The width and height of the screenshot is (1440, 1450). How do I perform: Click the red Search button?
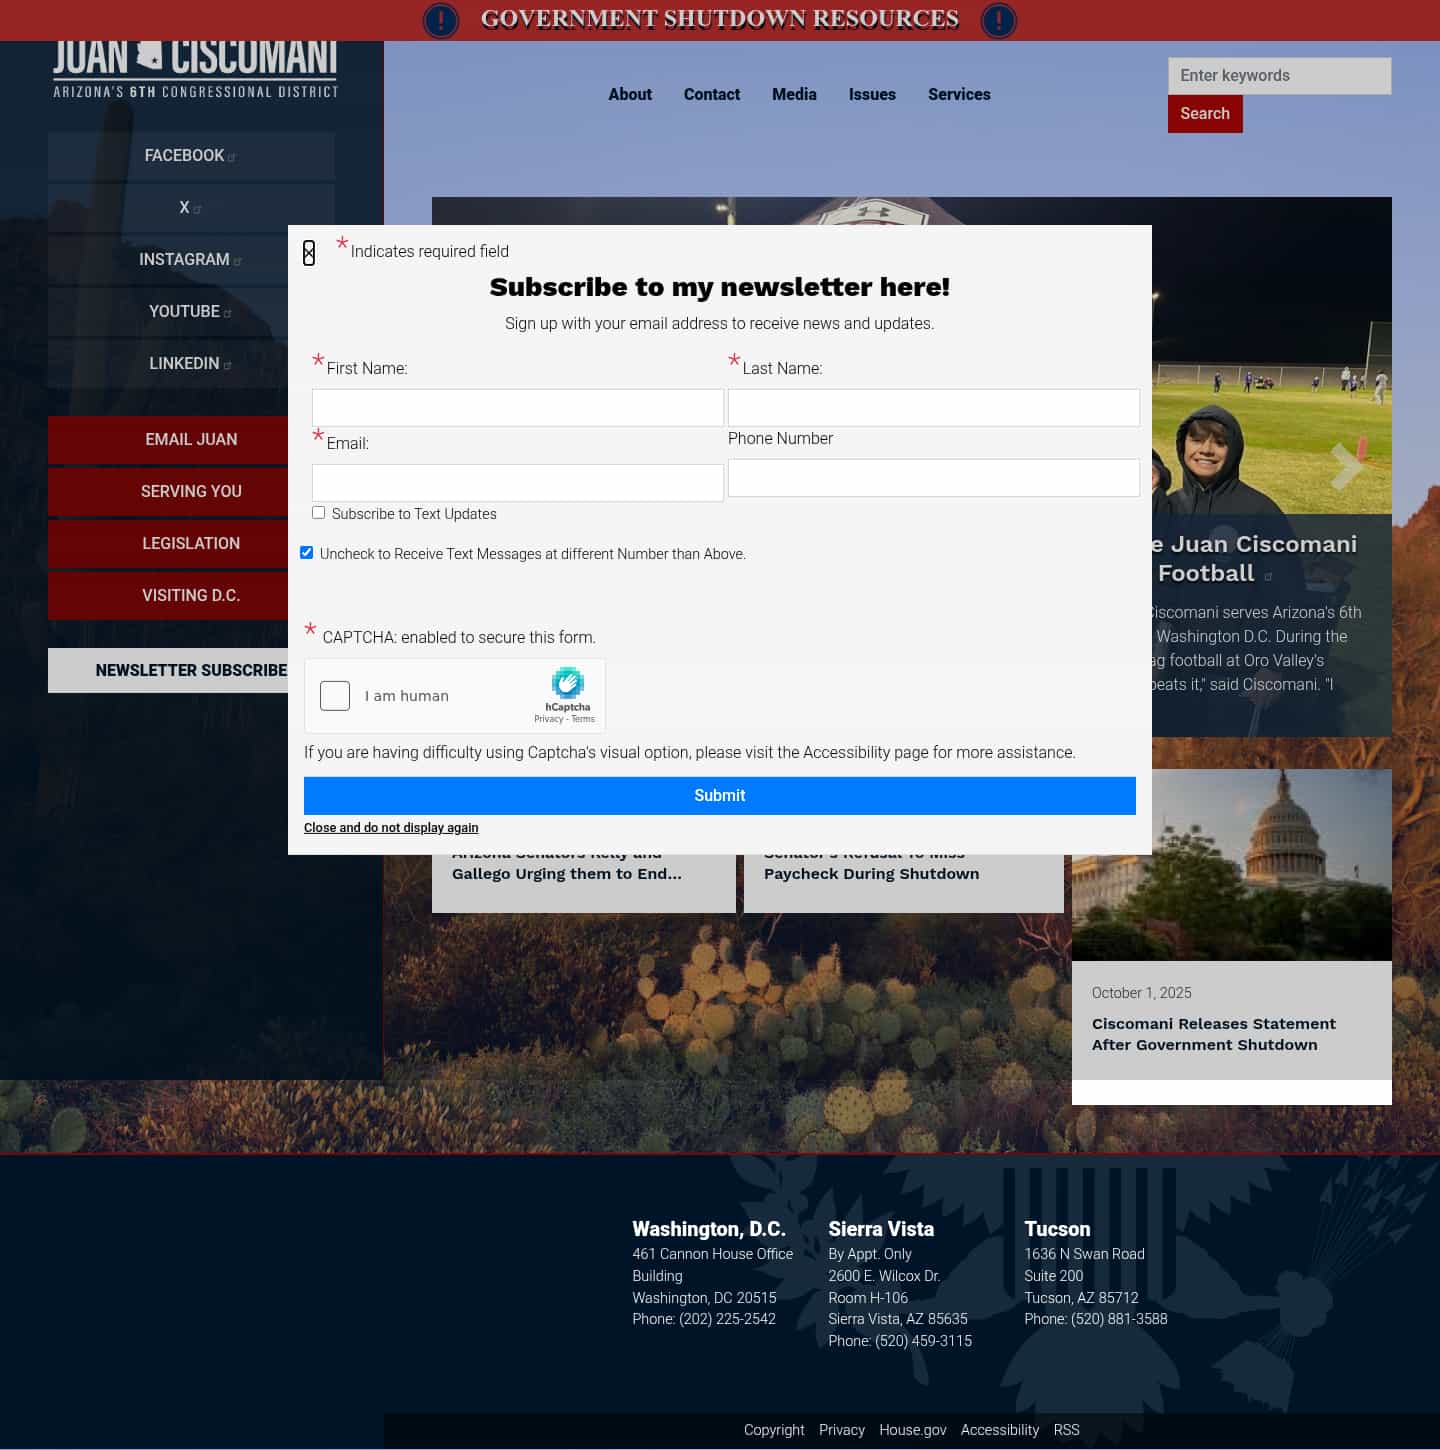1205,114
